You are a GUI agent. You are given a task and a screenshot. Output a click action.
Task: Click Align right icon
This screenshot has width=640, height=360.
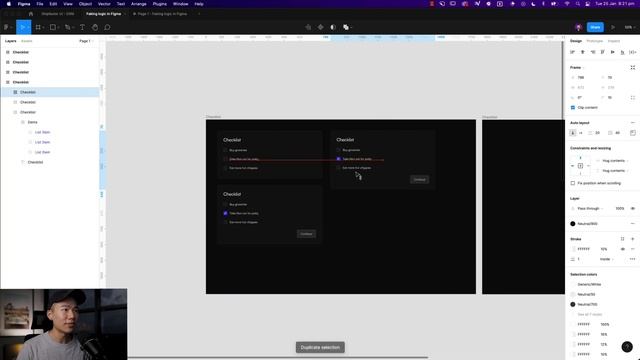(593, 52)
